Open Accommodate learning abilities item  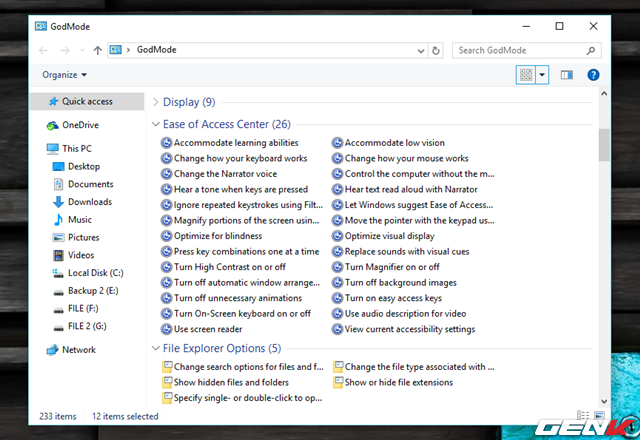click(x=229, y=143)
